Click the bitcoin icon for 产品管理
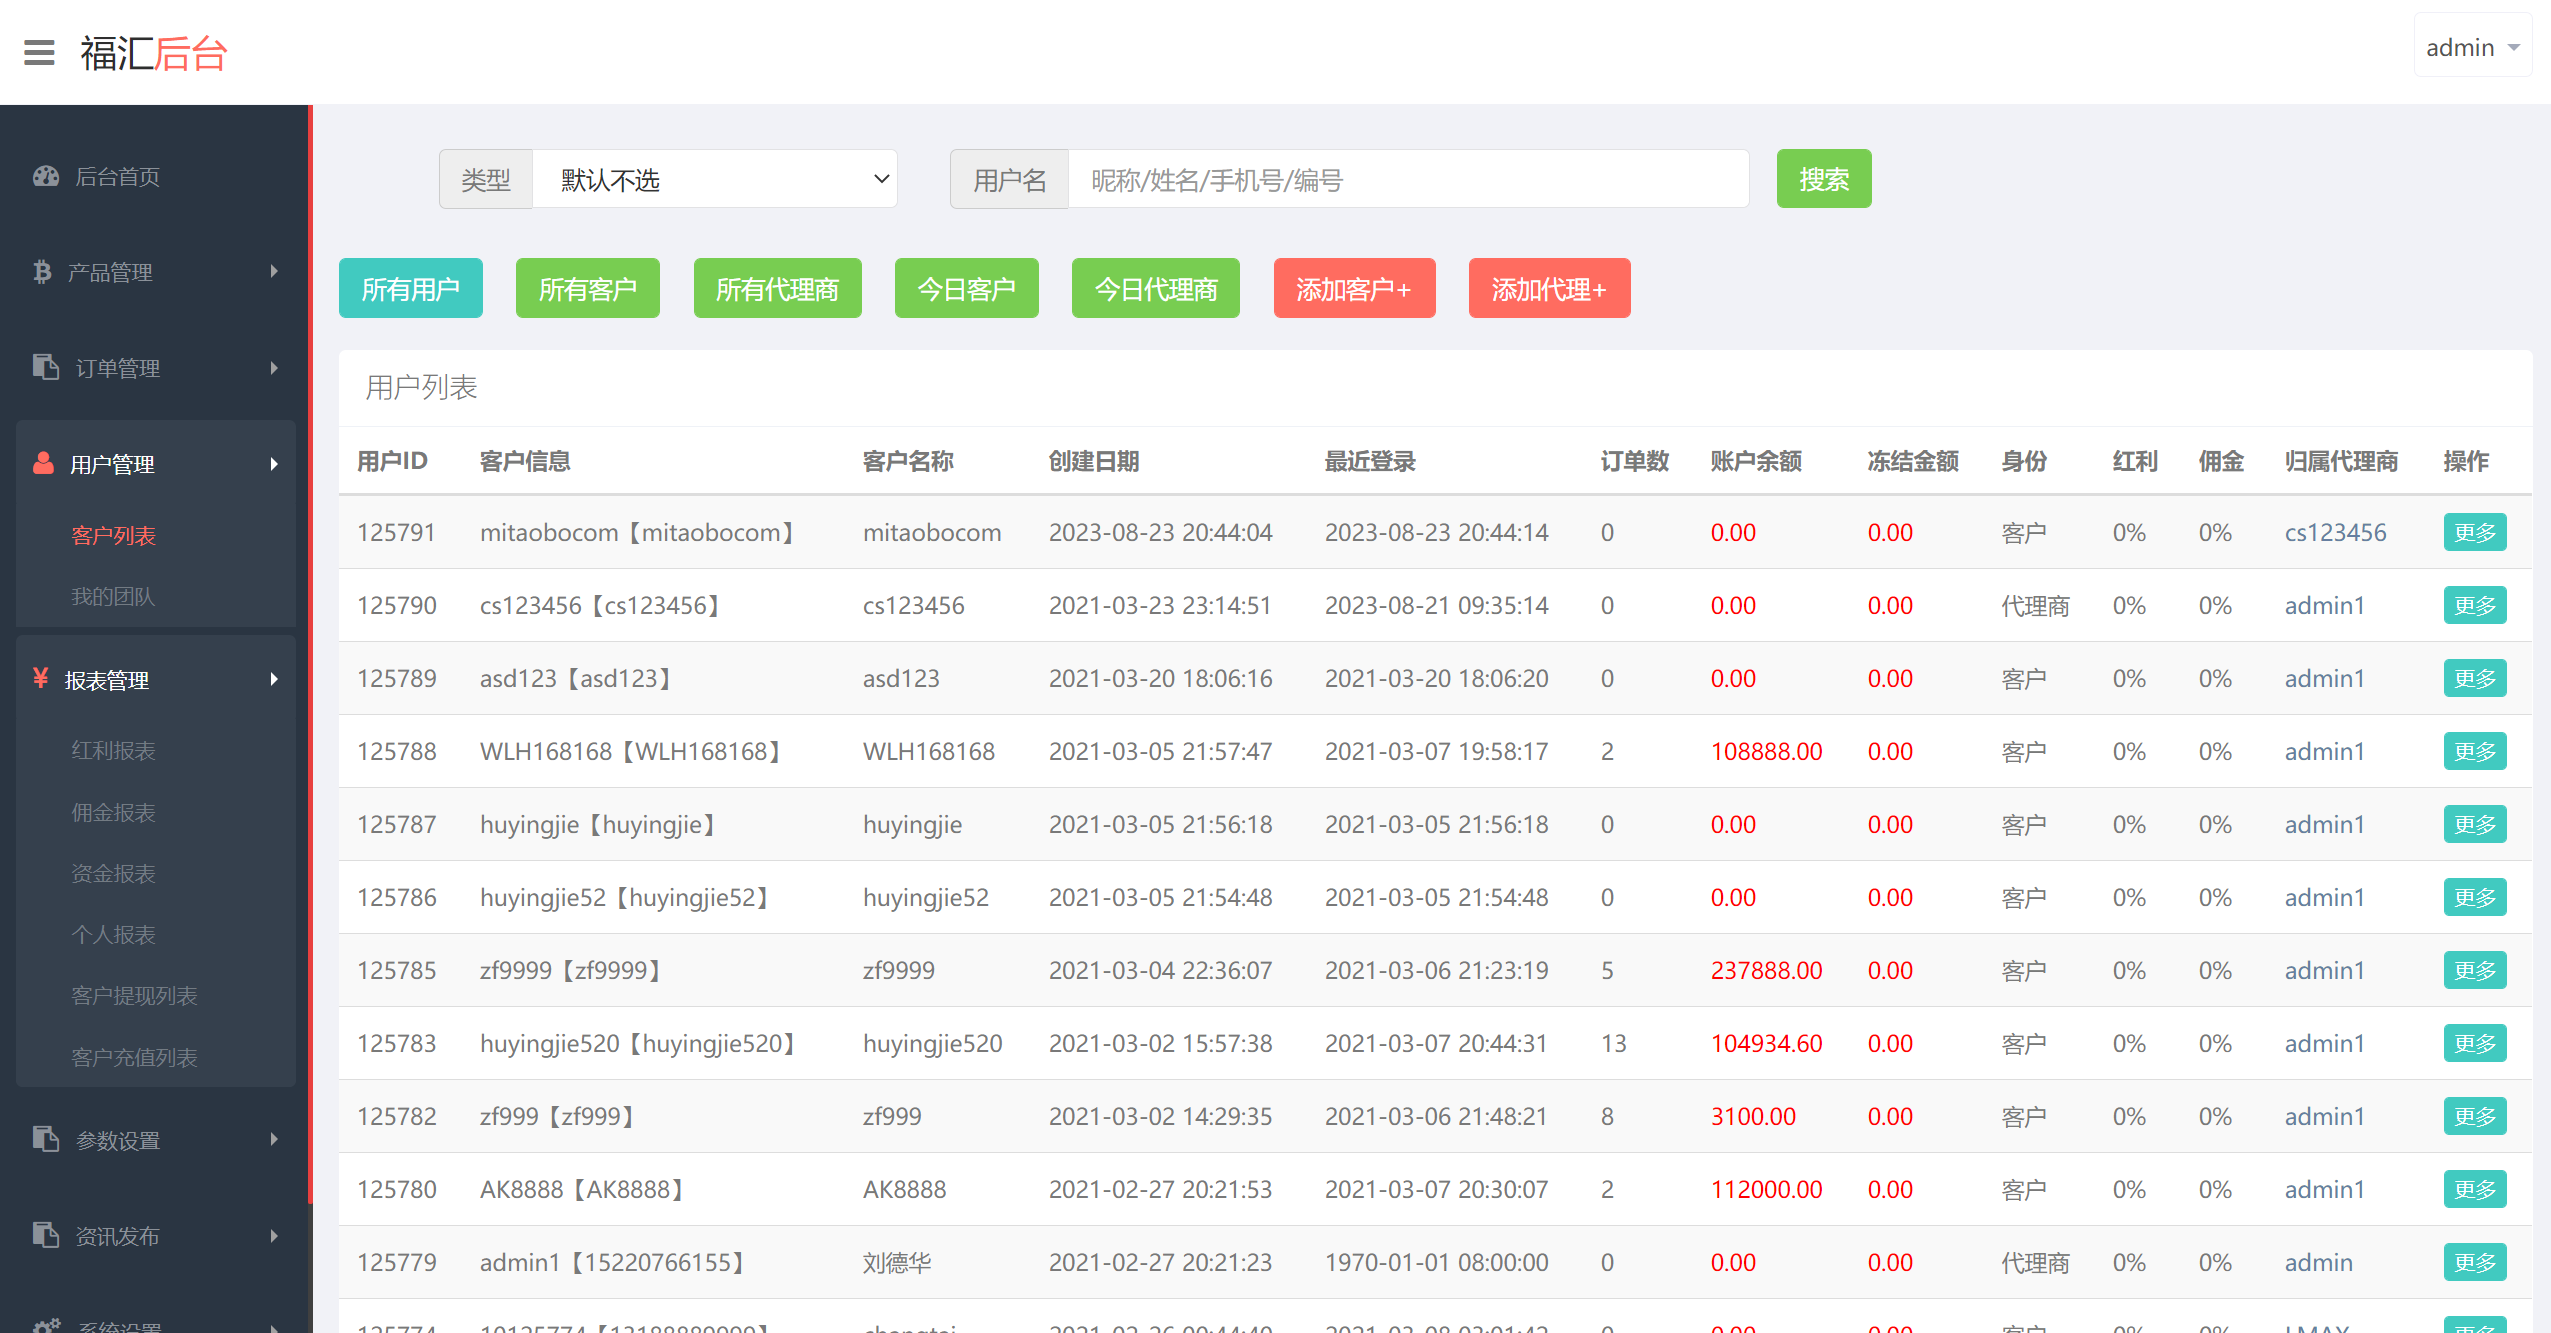Viewport: 2551px width, 1333px height. point(42,272)
